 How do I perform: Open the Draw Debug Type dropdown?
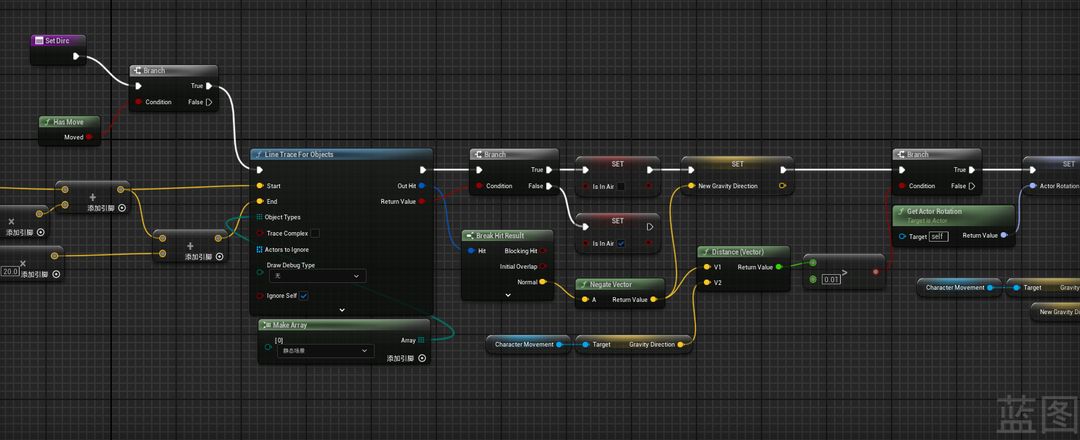tap(317, 276)
